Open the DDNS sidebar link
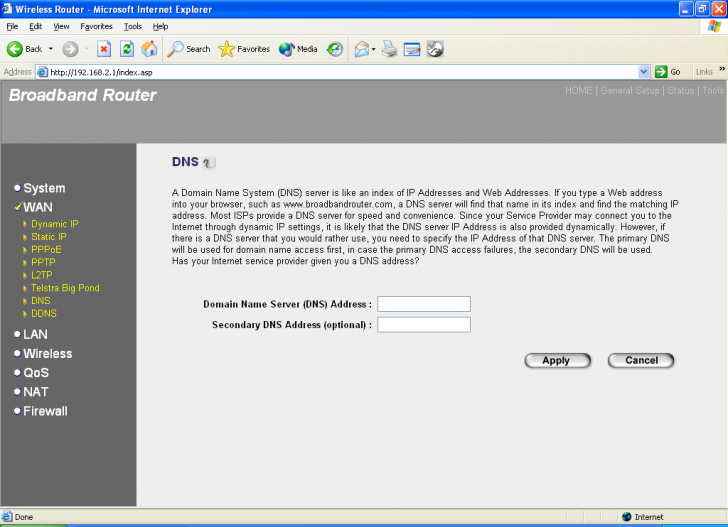The image size is (728, 527). [44, 313]
